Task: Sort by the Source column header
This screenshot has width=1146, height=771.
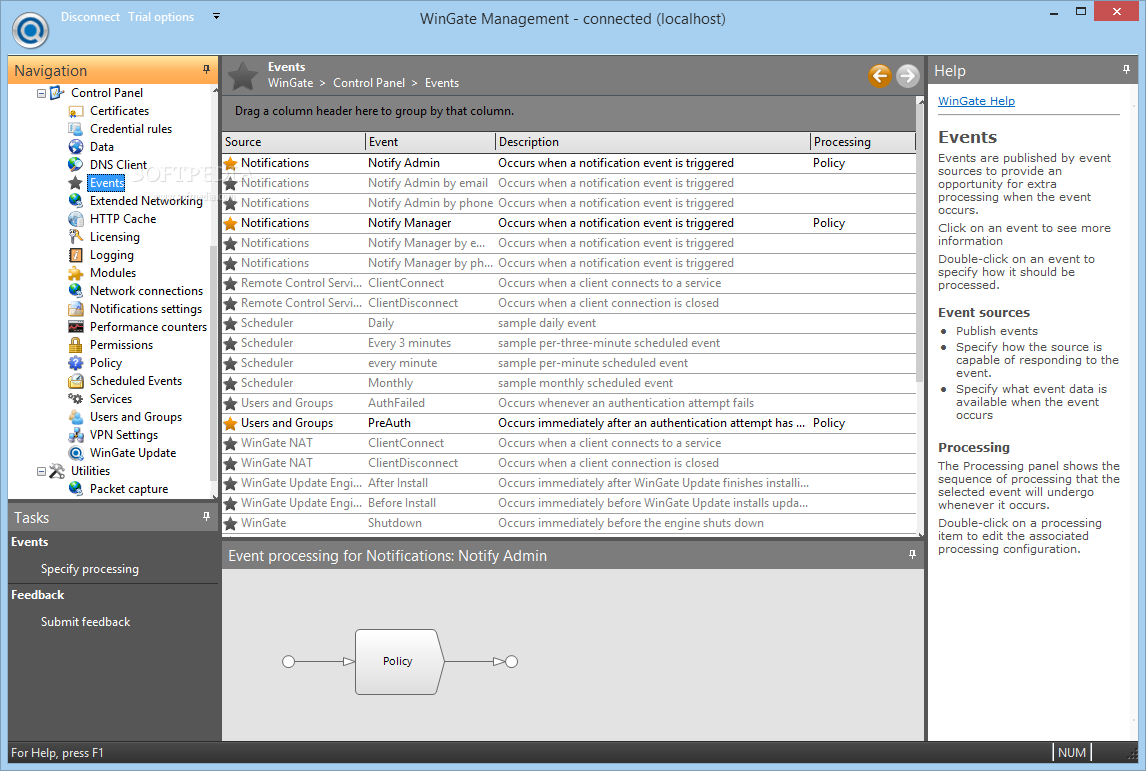Action: 293,142
